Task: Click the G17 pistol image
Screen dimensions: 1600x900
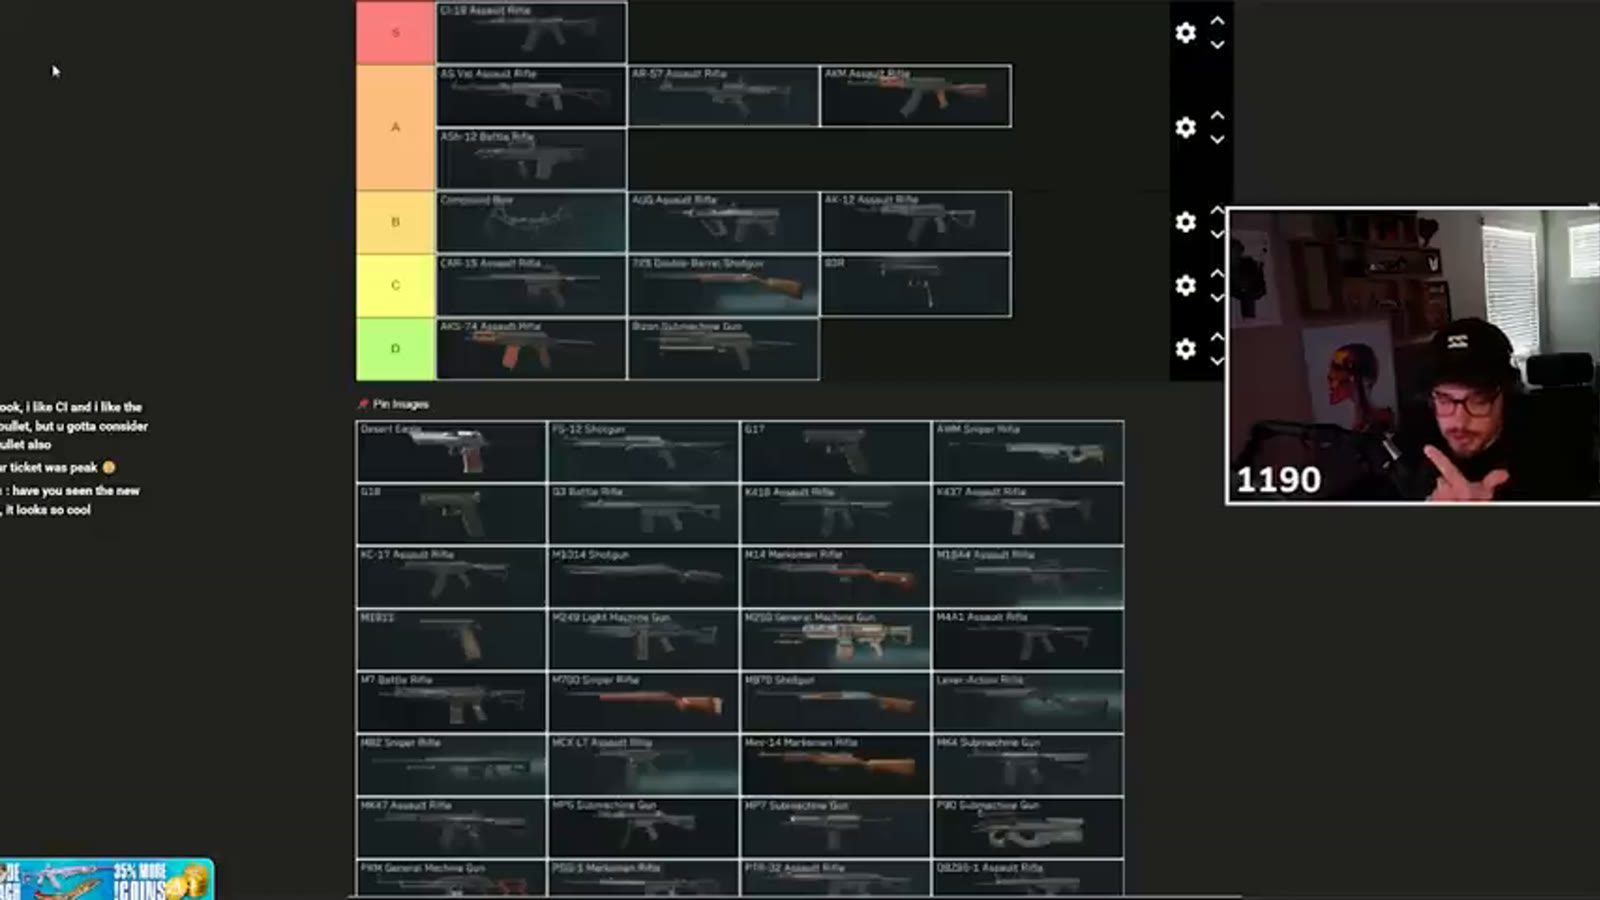Action: click(x=835, y=452)
